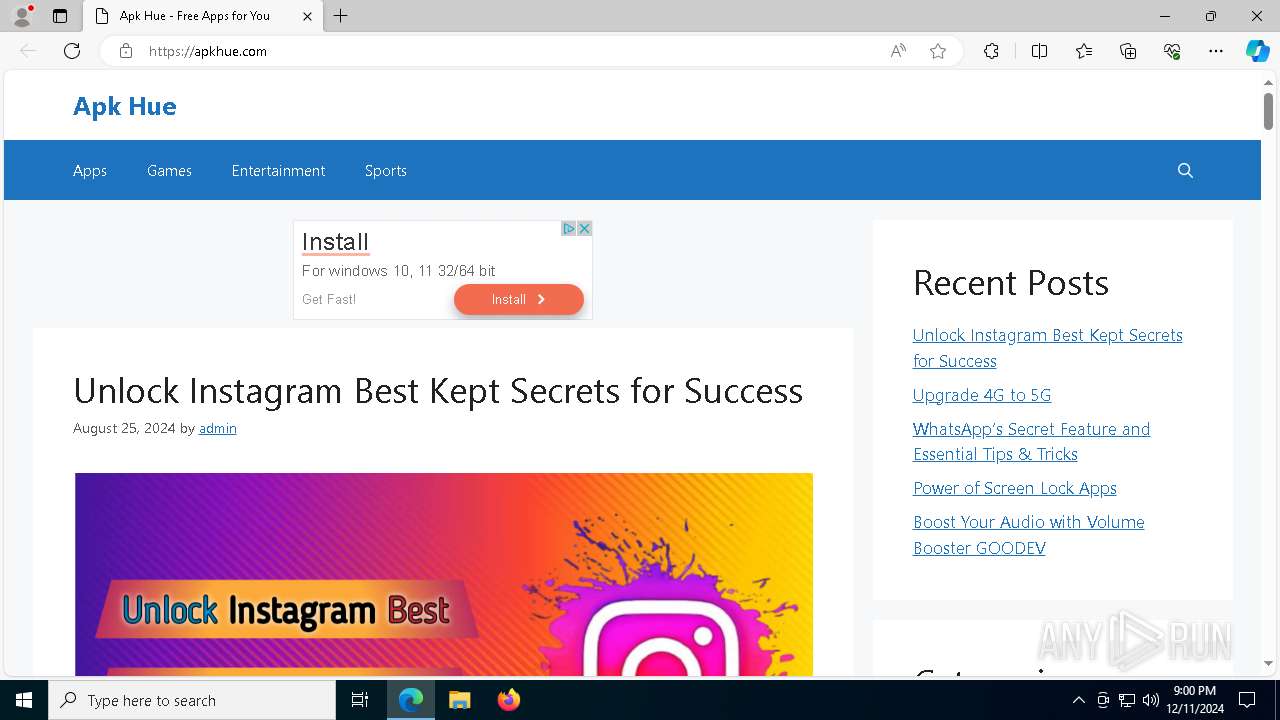Click the AdChoices triangle icon on ad
Viewport: 1280px width, 720px height.
pyautogui.click(x=568, y=229)
